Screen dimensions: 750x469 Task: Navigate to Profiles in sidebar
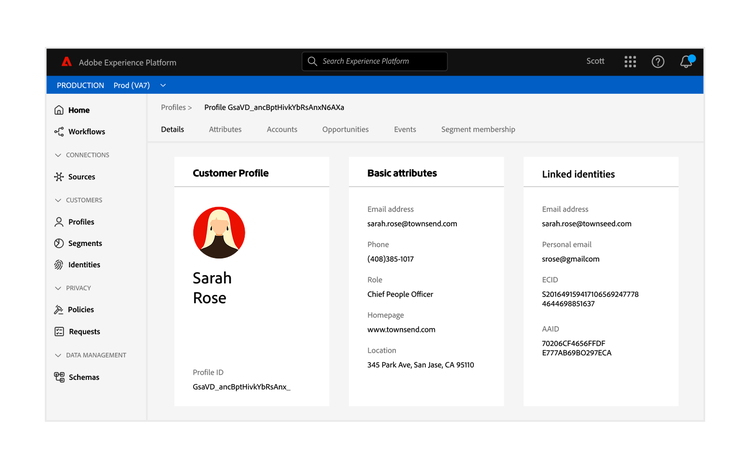tap(81, 222)
